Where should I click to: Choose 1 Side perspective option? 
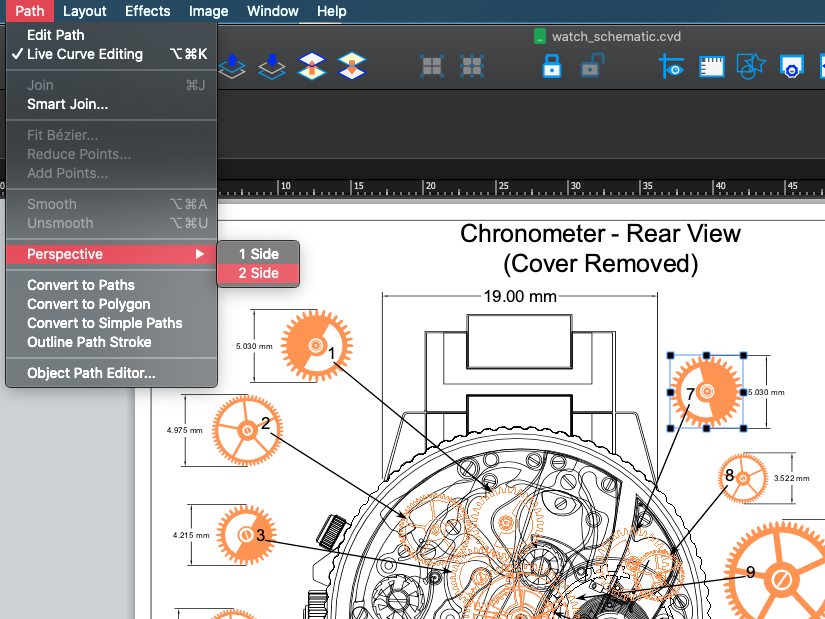coord(258,254)
